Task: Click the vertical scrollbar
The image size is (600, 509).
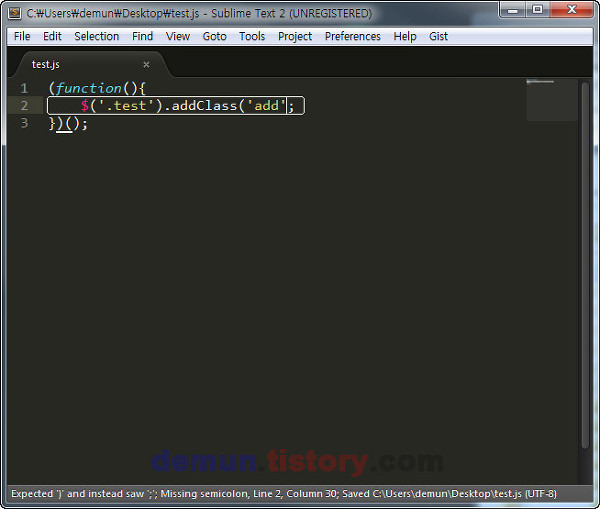Action: coord(585,264)
